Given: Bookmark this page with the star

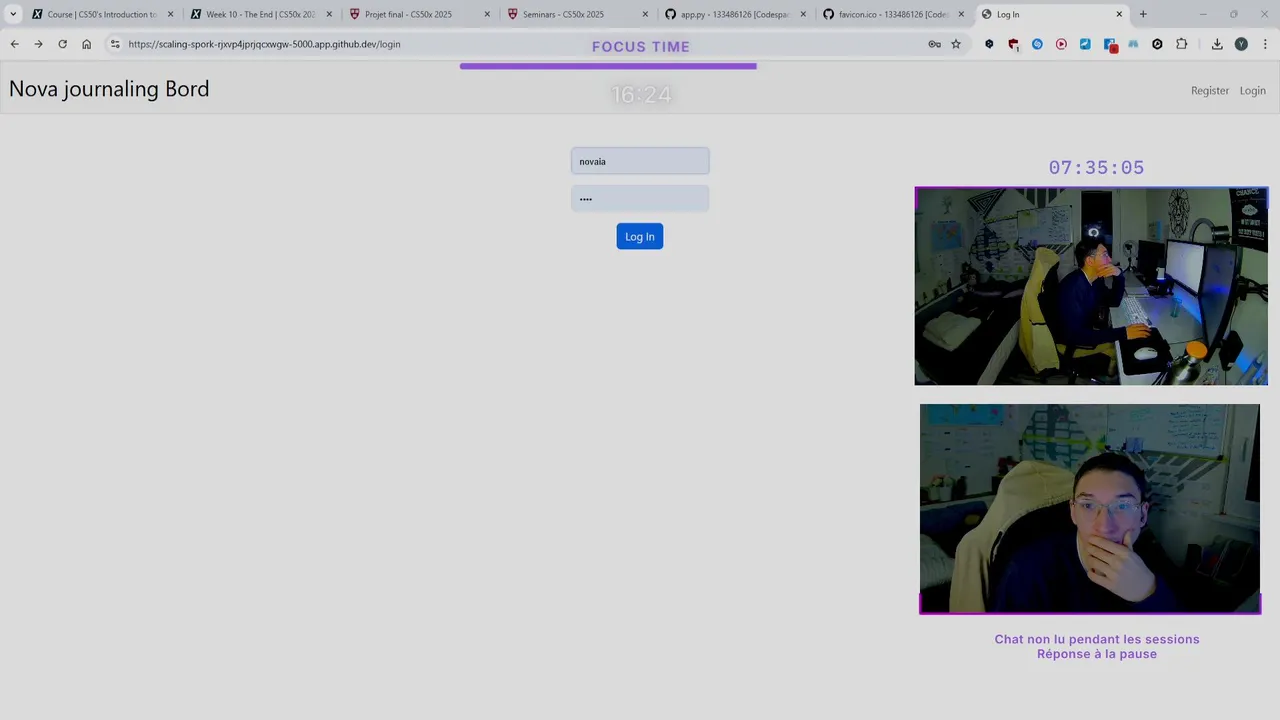Looking at the screenshot, I should click(956, 44).
